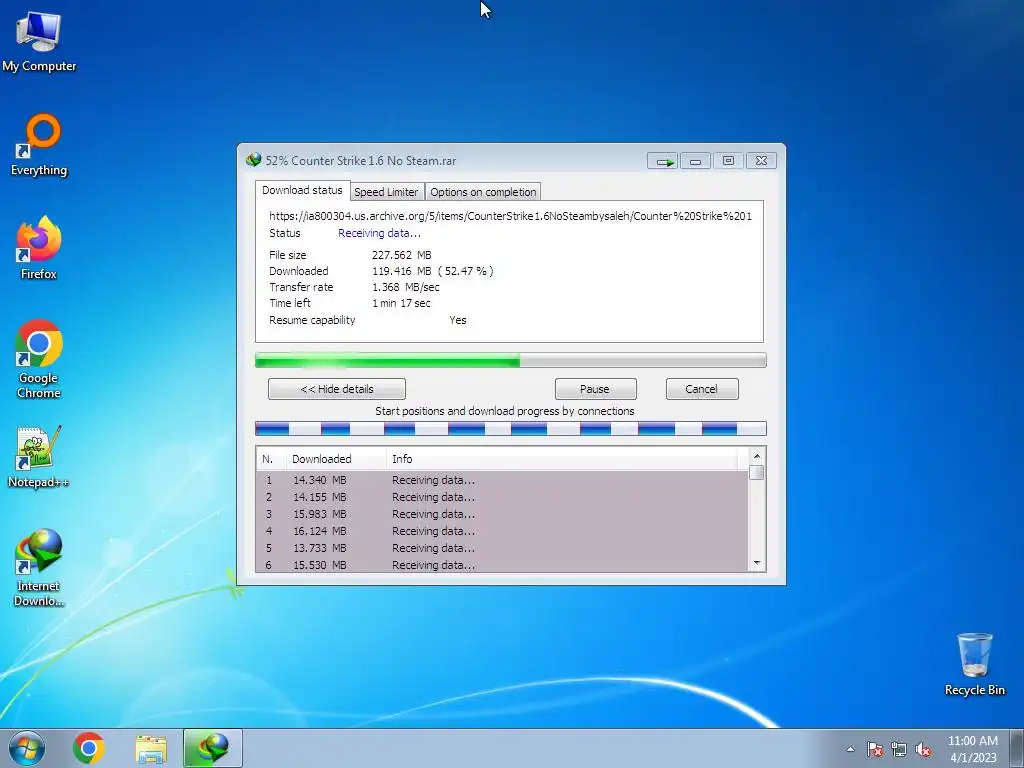The image size is (1024, 768).
Task: Switch to the Speed Limiter tab
Action: (x=386, y=192)
